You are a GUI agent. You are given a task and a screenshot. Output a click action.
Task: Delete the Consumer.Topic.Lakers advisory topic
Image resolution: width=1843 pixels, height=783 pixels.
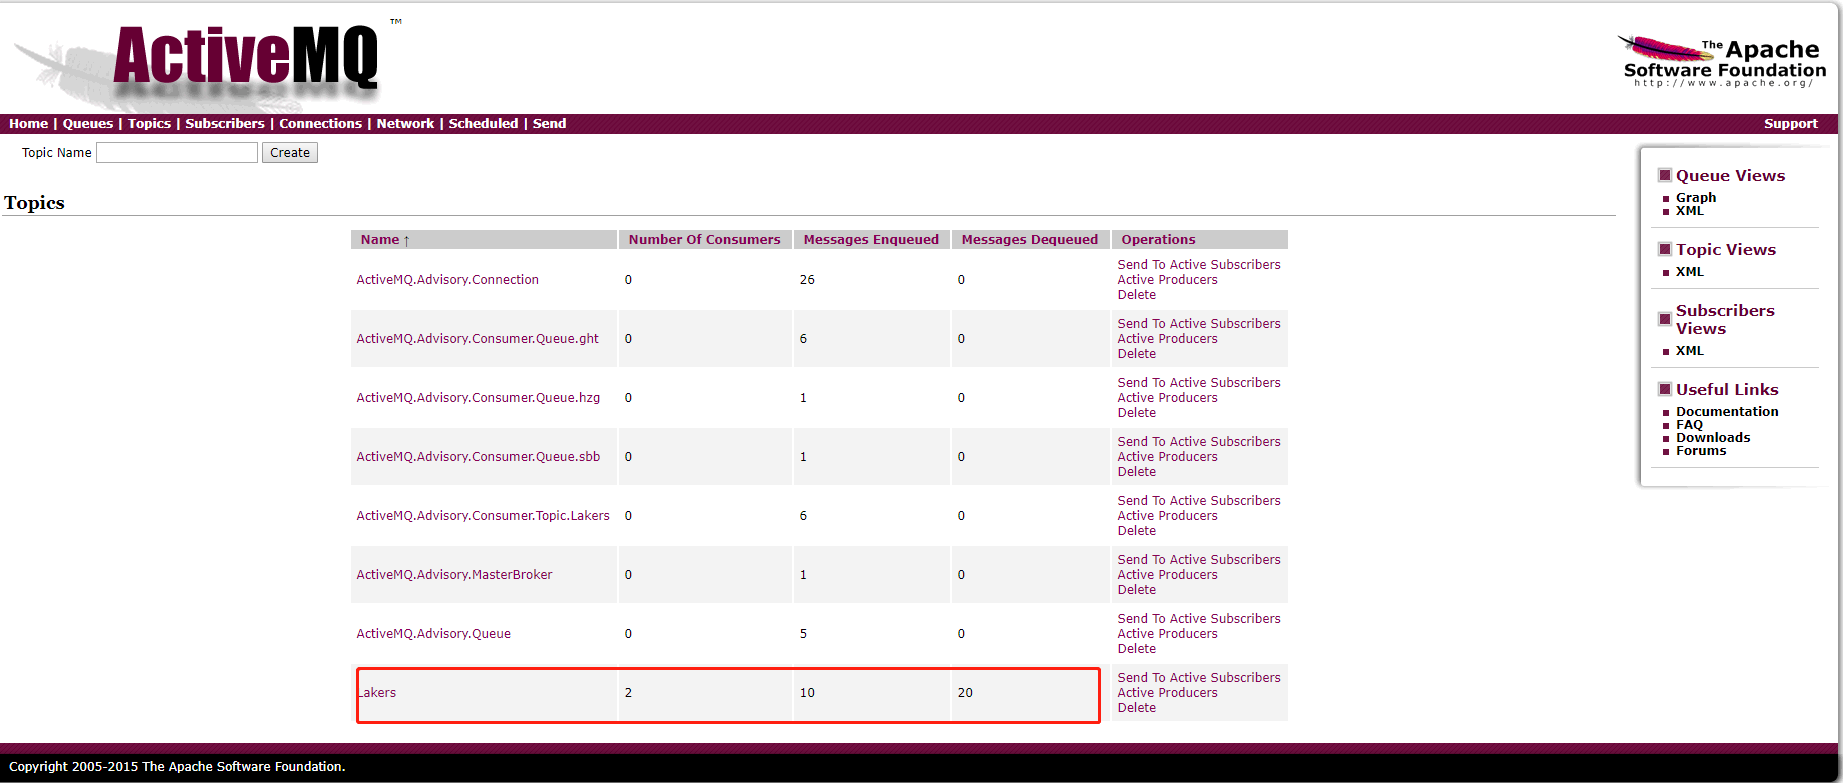1137,531
